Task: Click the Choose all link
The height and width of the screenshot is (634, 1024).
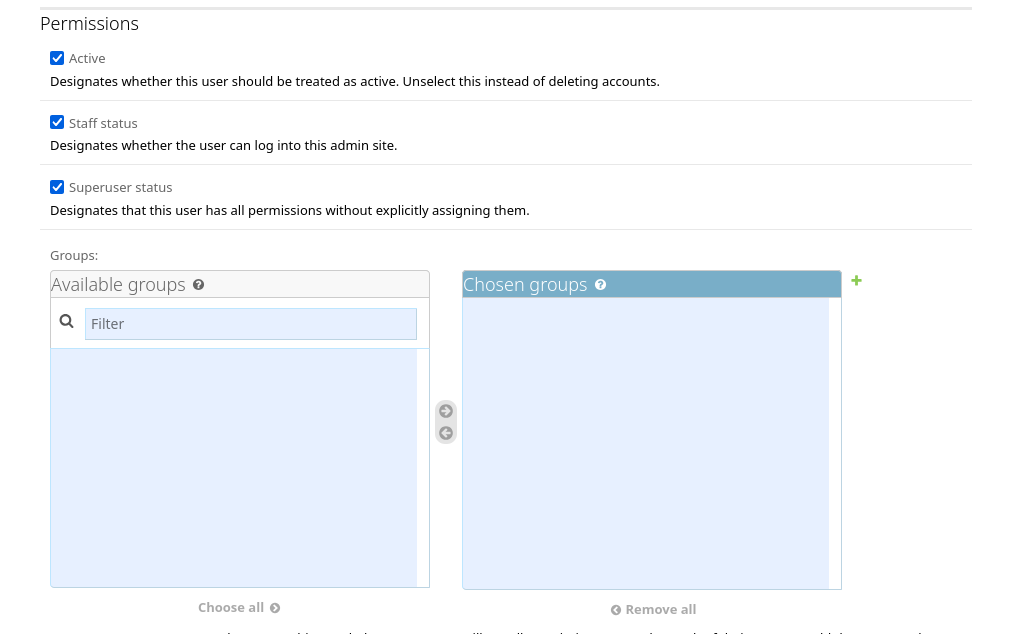Action: point(239,607)
